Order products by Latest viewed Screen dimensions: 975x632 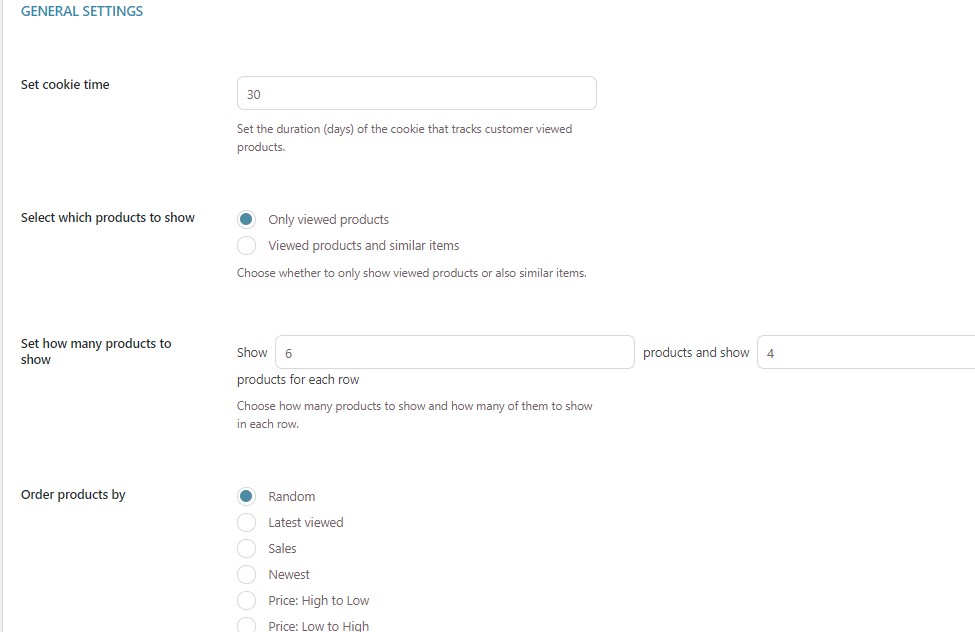point(246,522)
